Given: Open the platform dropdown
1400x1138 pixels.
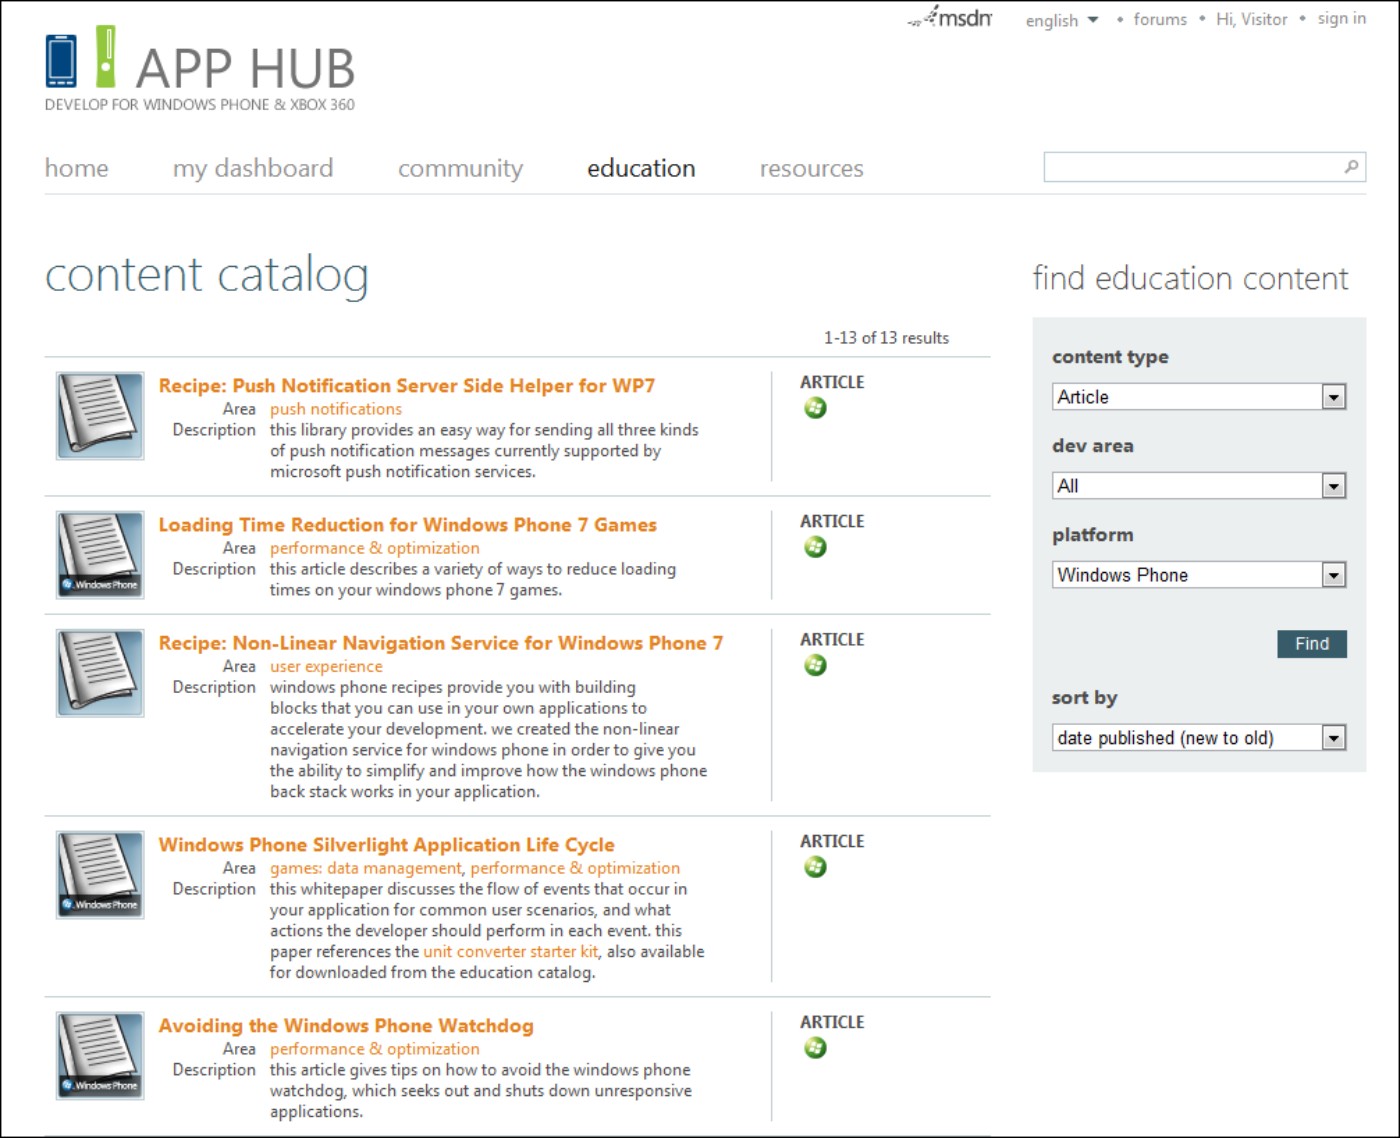Looking at the screenshot, I should click(1199, 575).
